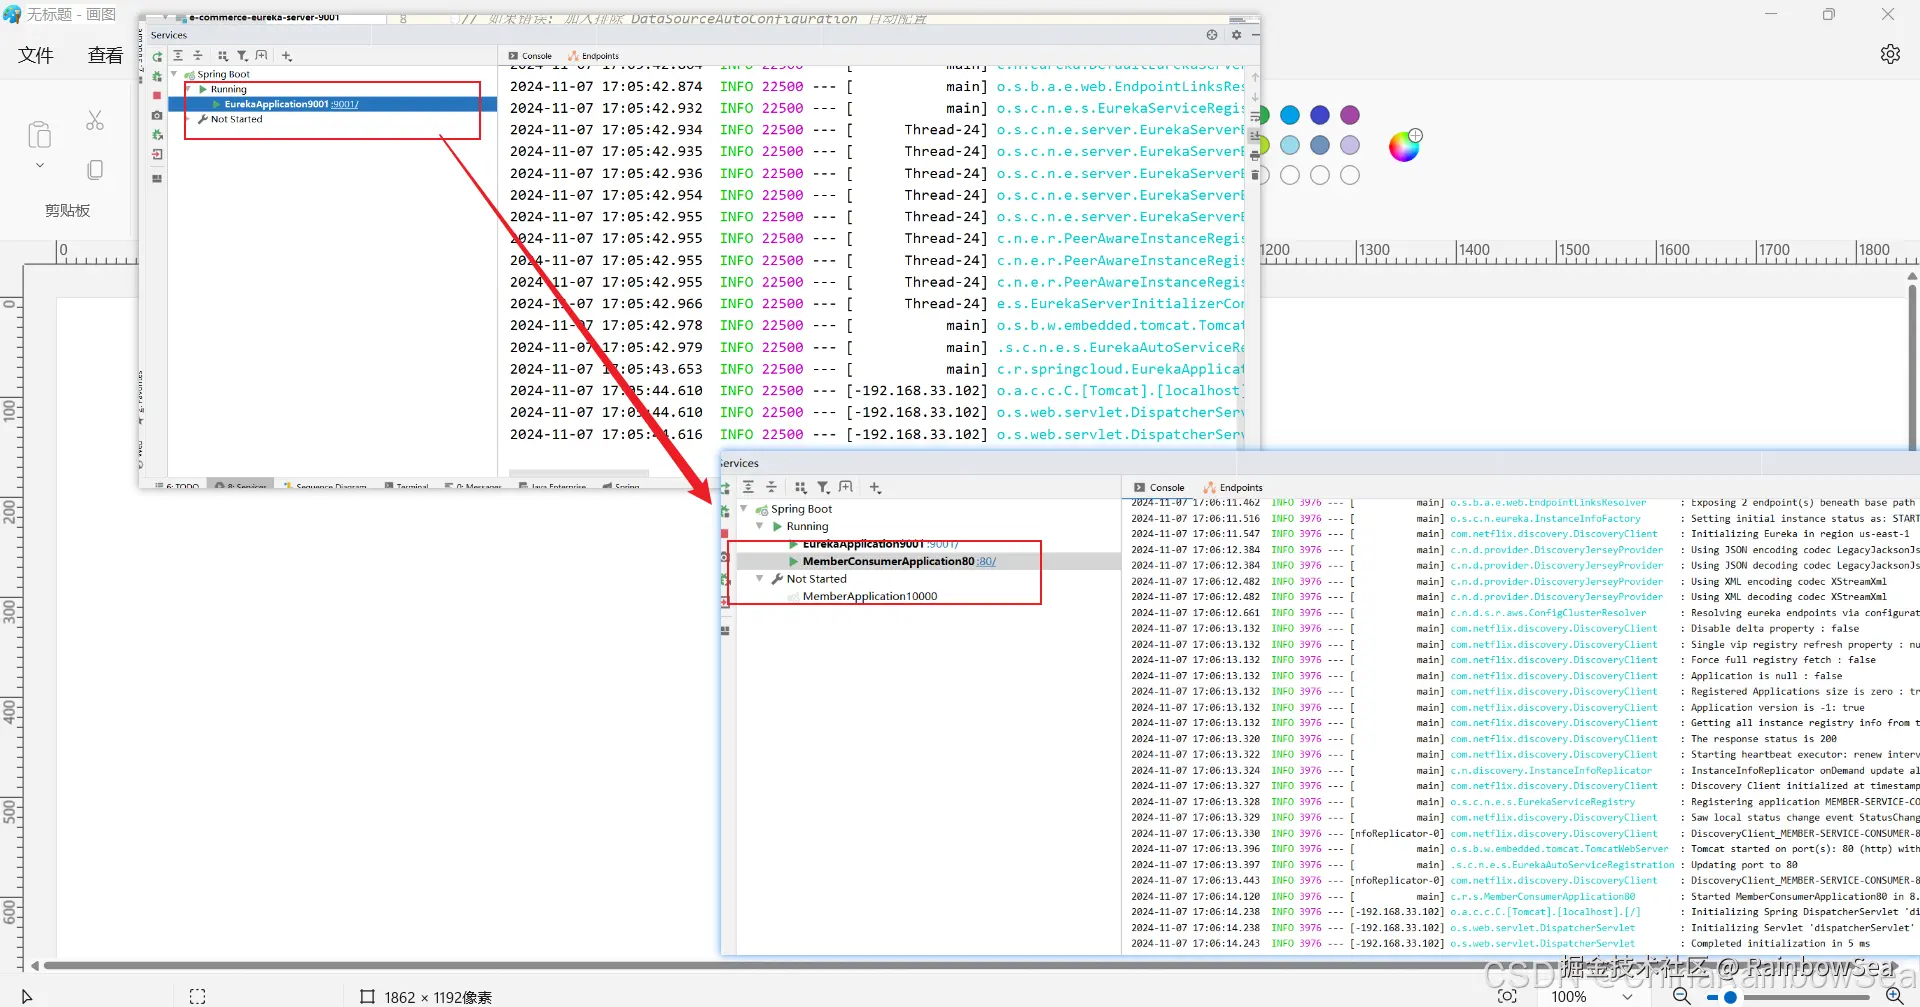Image resolution: width=1920 pixels, height=1007 pixels.
Task: Click red Stop icon in upper Services panel
Action: click(x=157, y=96)
